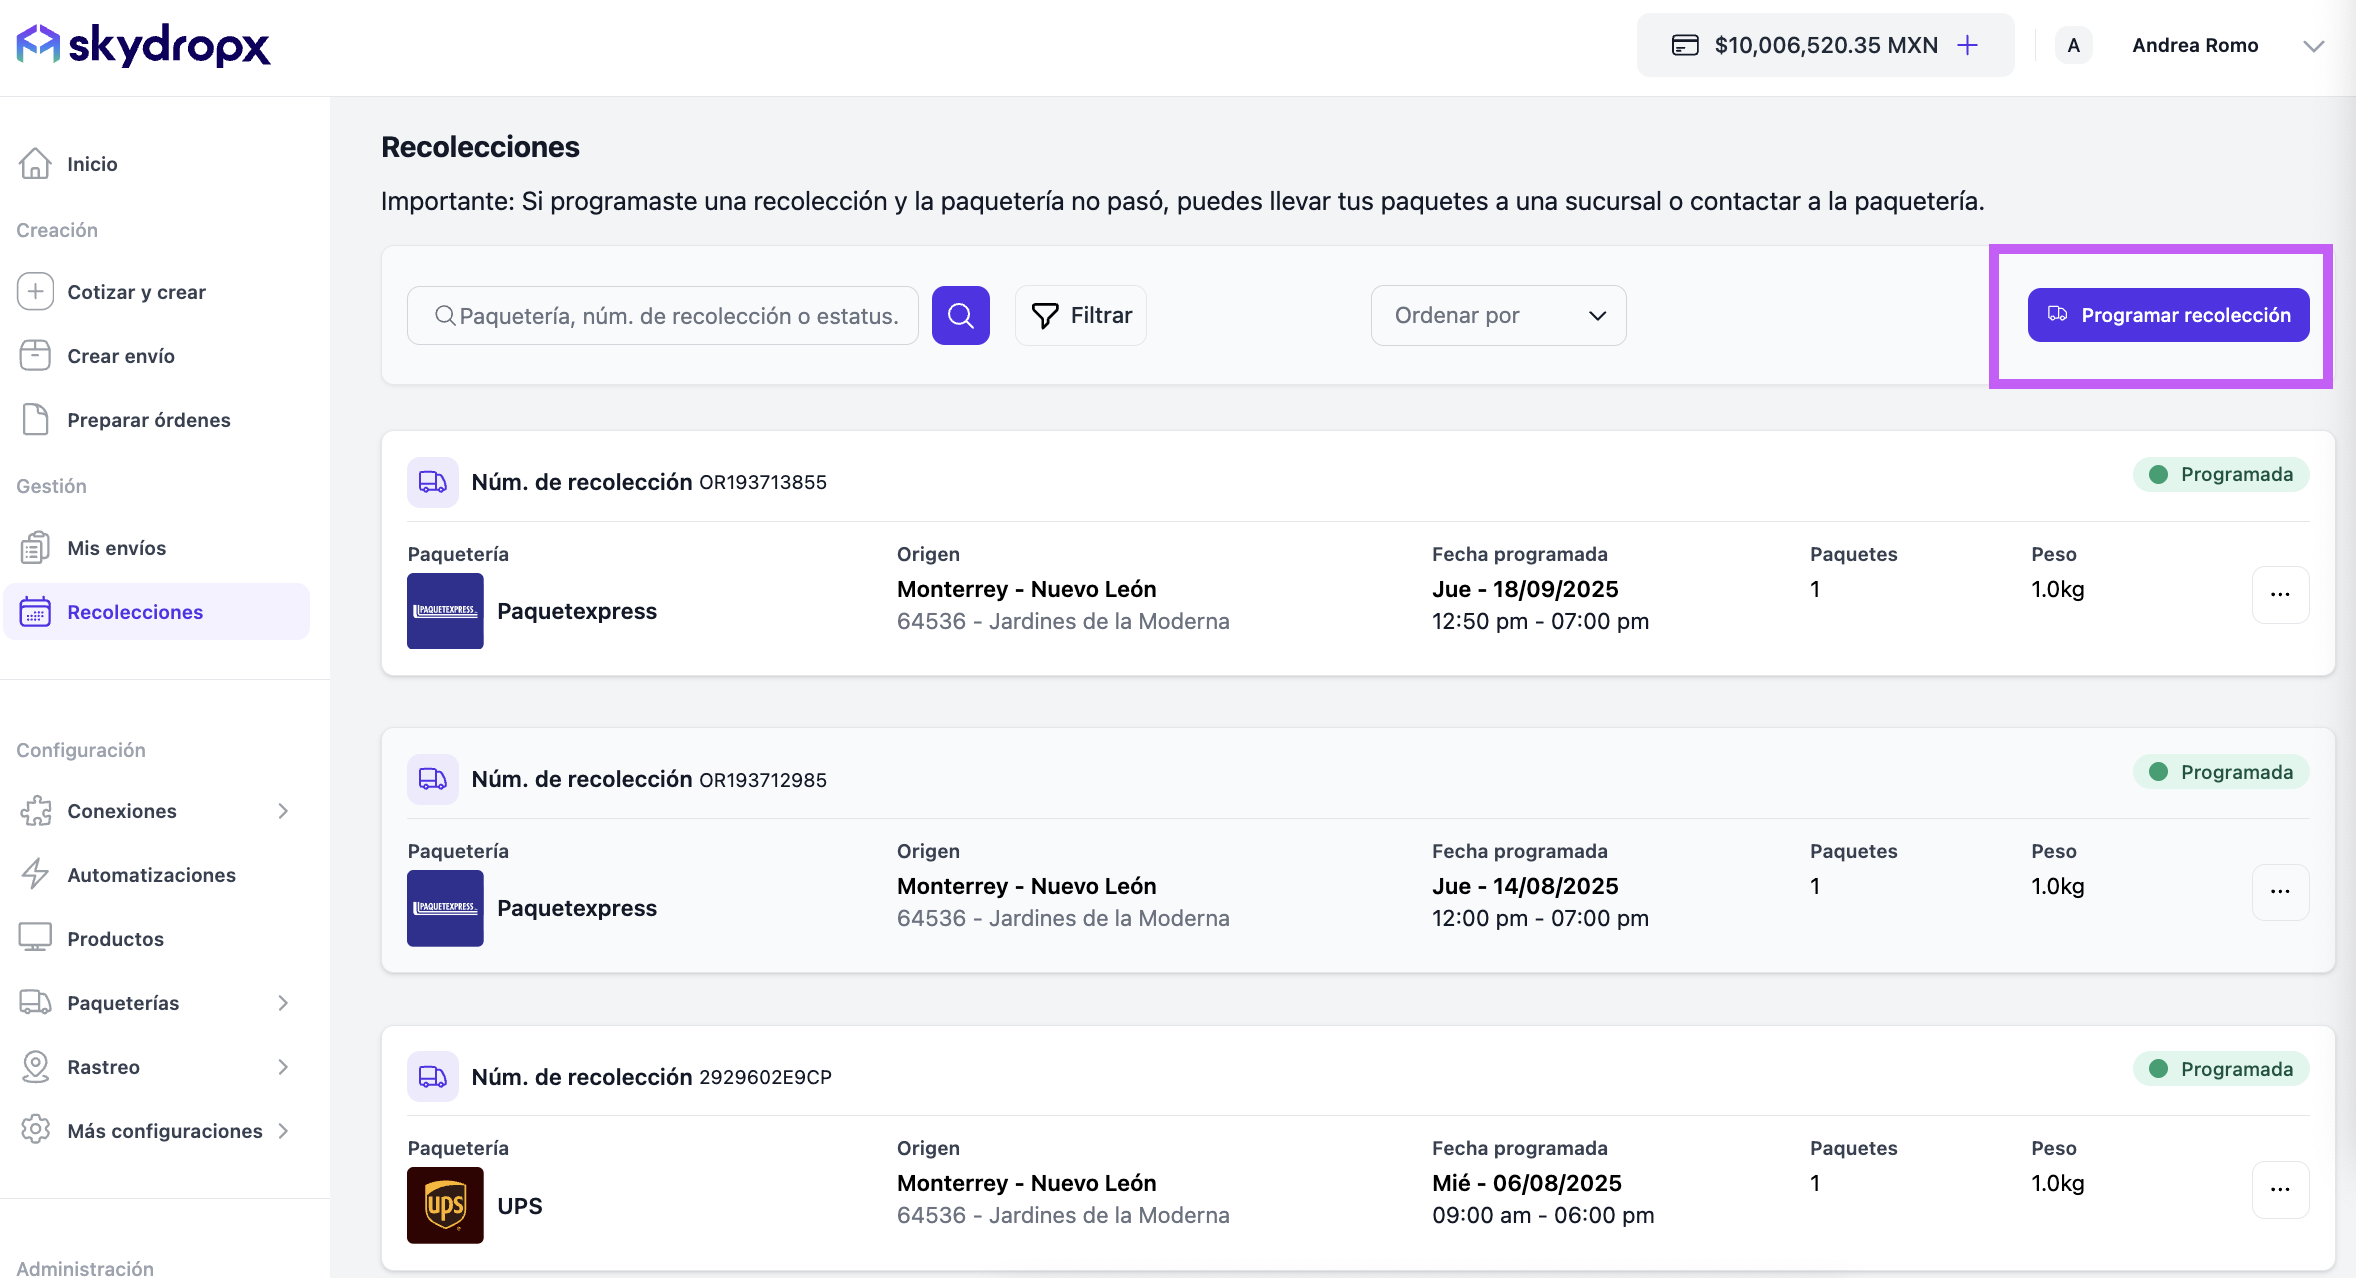Click the user avatar with letter A
Screen dimensions: 2356x1278
(x=2073, y=45)
